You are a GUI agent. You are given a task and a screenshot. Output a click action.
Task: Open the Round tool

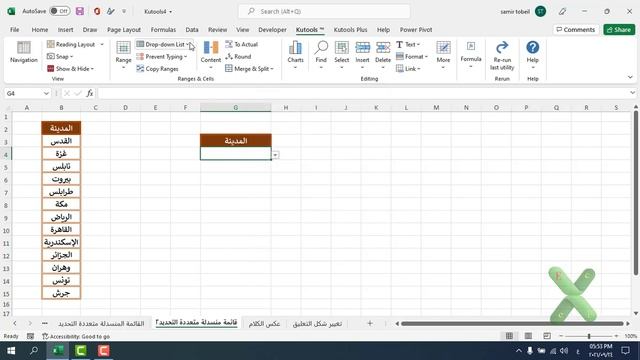pyautogui.click(x=238, y=57)
